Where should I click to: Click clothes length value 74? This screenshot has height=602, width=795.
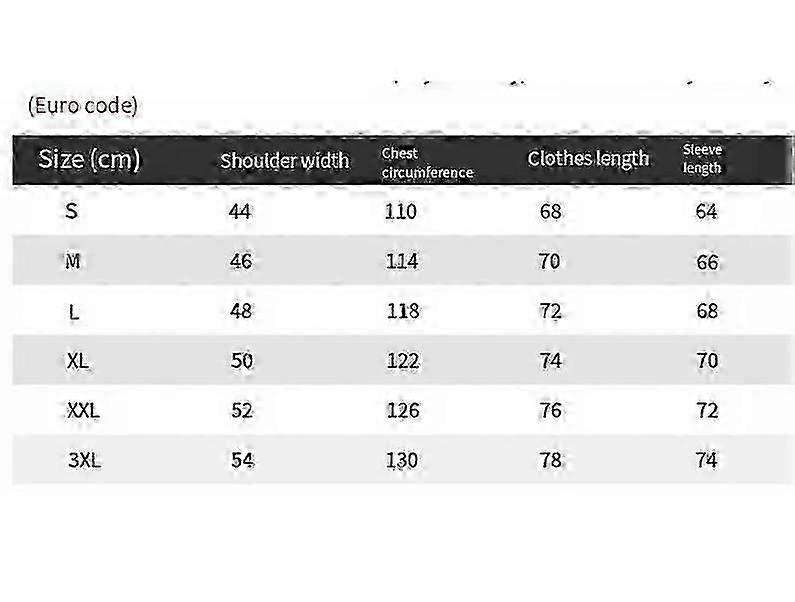[x=551, y=361]
